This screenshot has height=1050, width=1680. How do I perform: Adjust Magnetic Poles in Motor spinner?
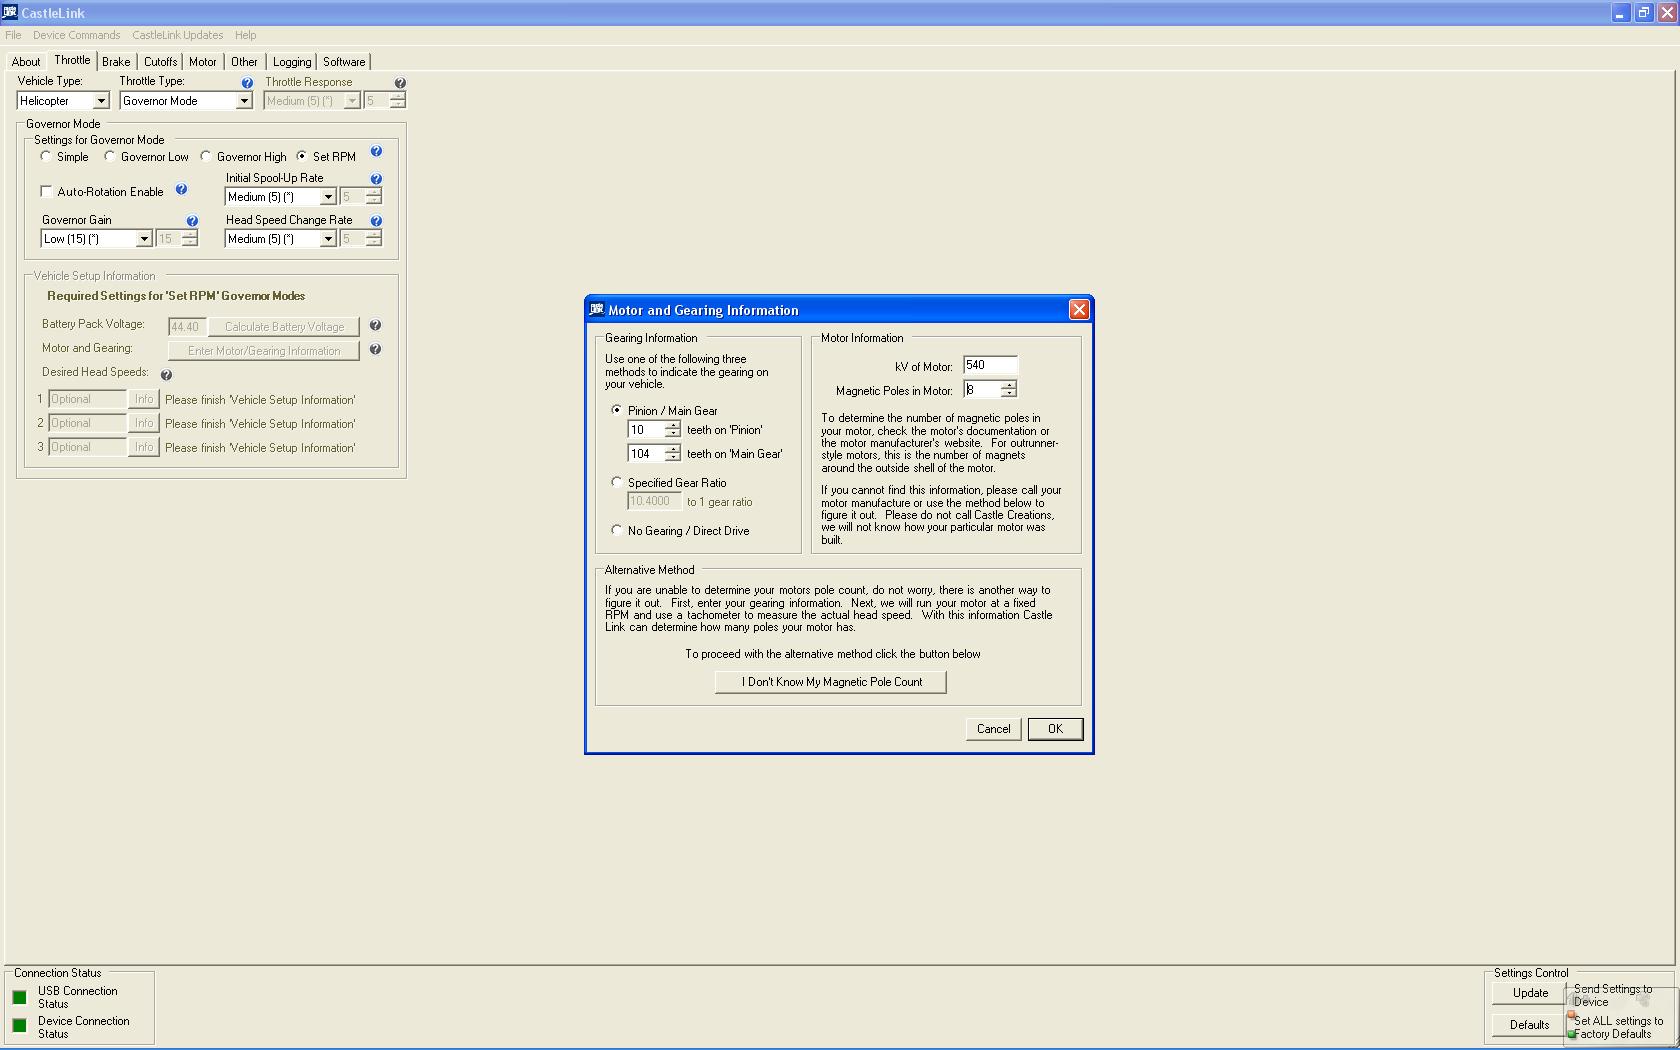coord(1009,389)
